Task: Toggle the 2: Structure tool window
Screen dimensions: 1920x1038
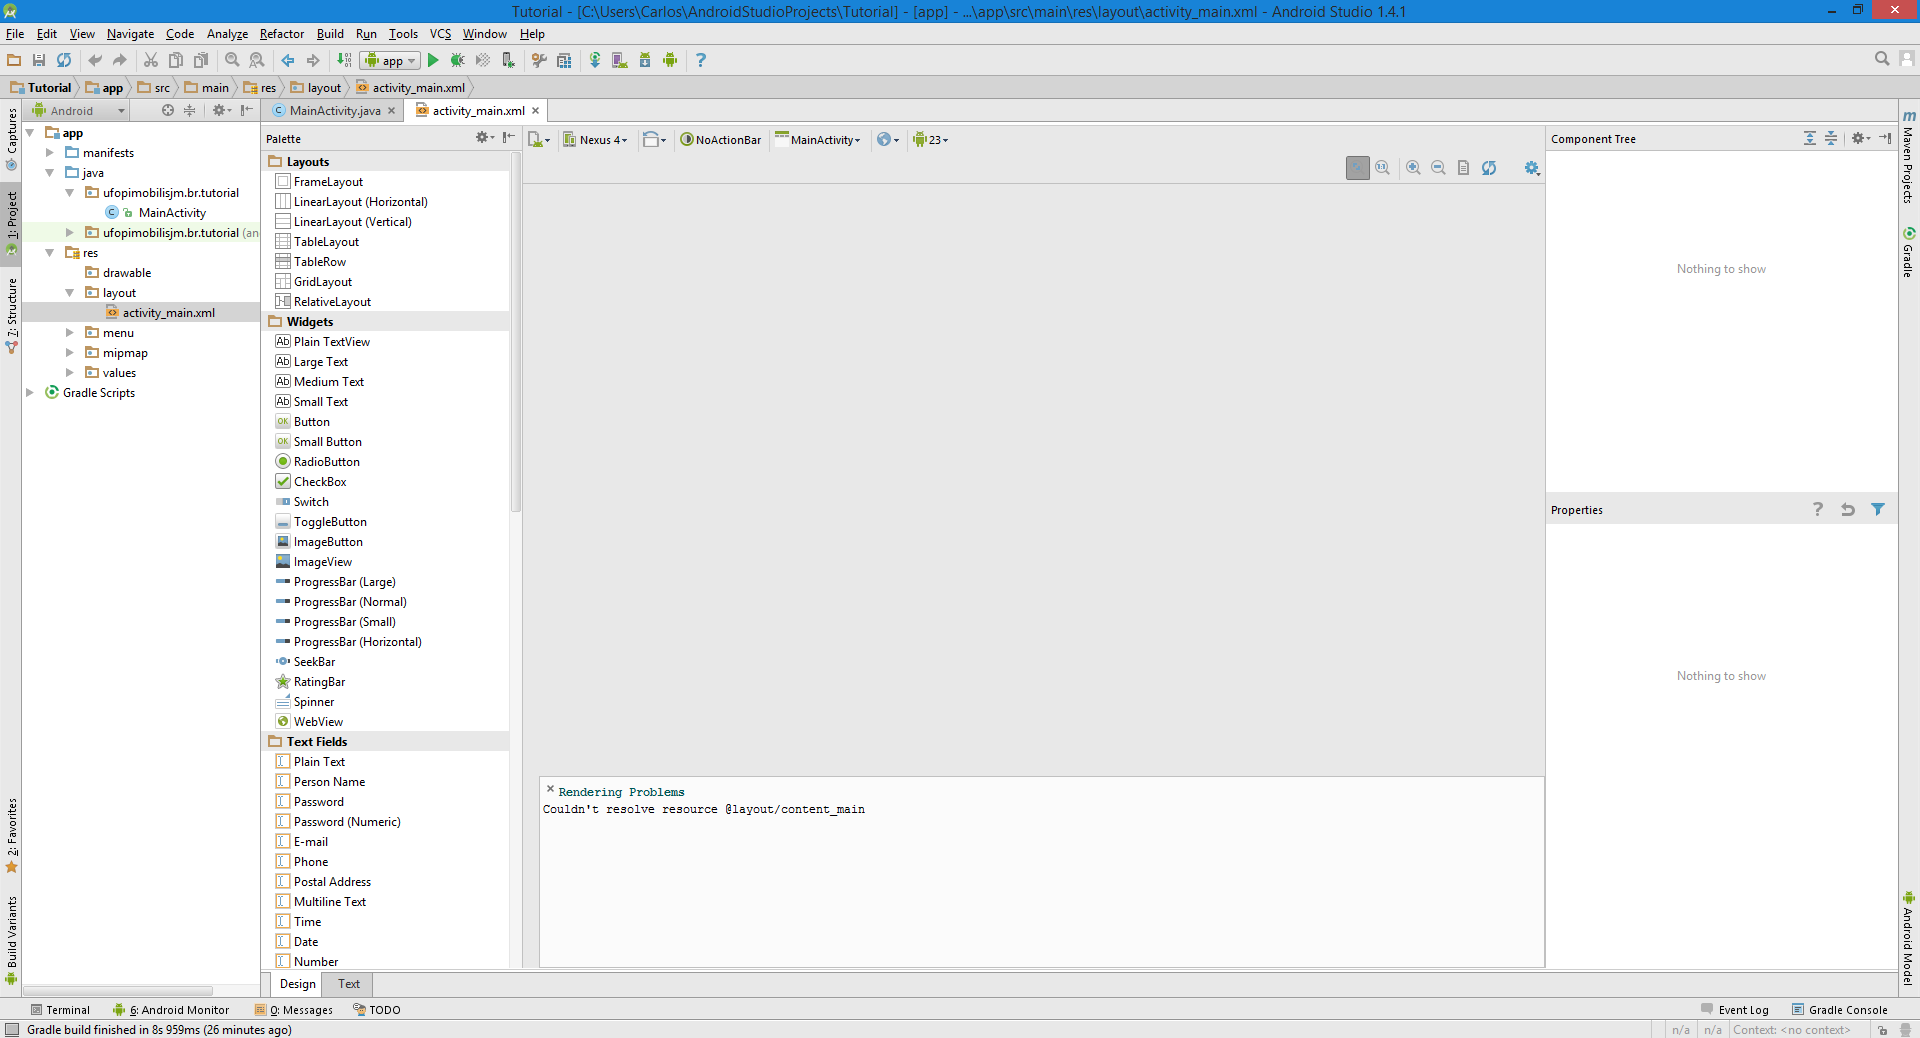Action: [11, 314]
